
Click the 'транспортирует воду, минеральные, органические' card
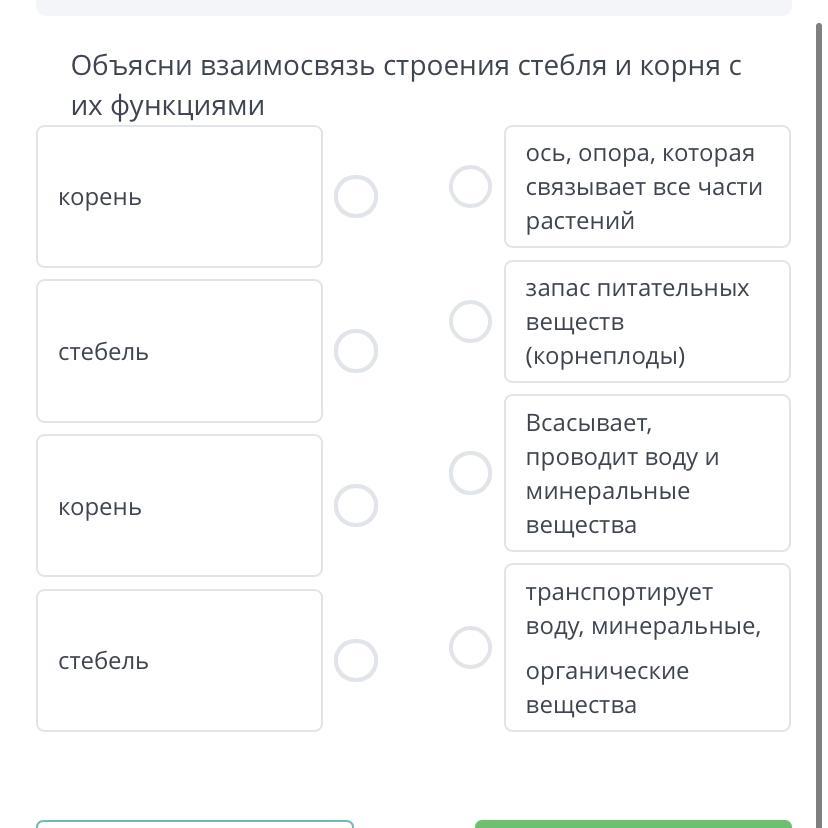click(647, 648)
